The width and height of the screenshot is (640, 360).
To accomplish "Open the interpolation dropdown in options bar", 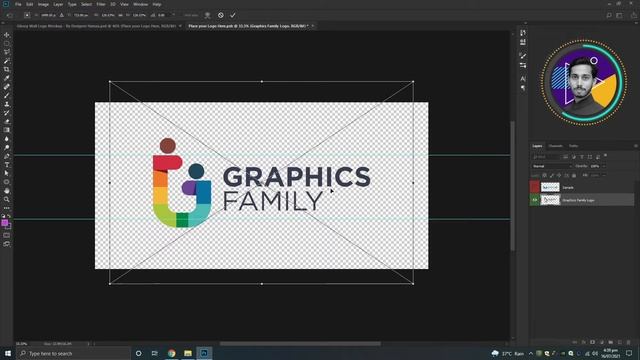I will pos(190,15).
